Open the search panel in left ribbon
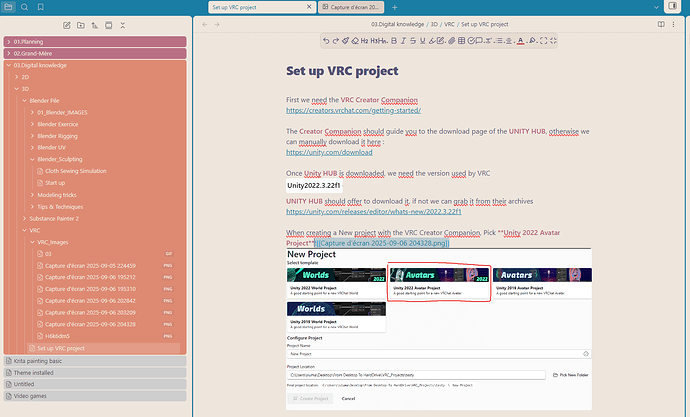 (x=24, y=7)
